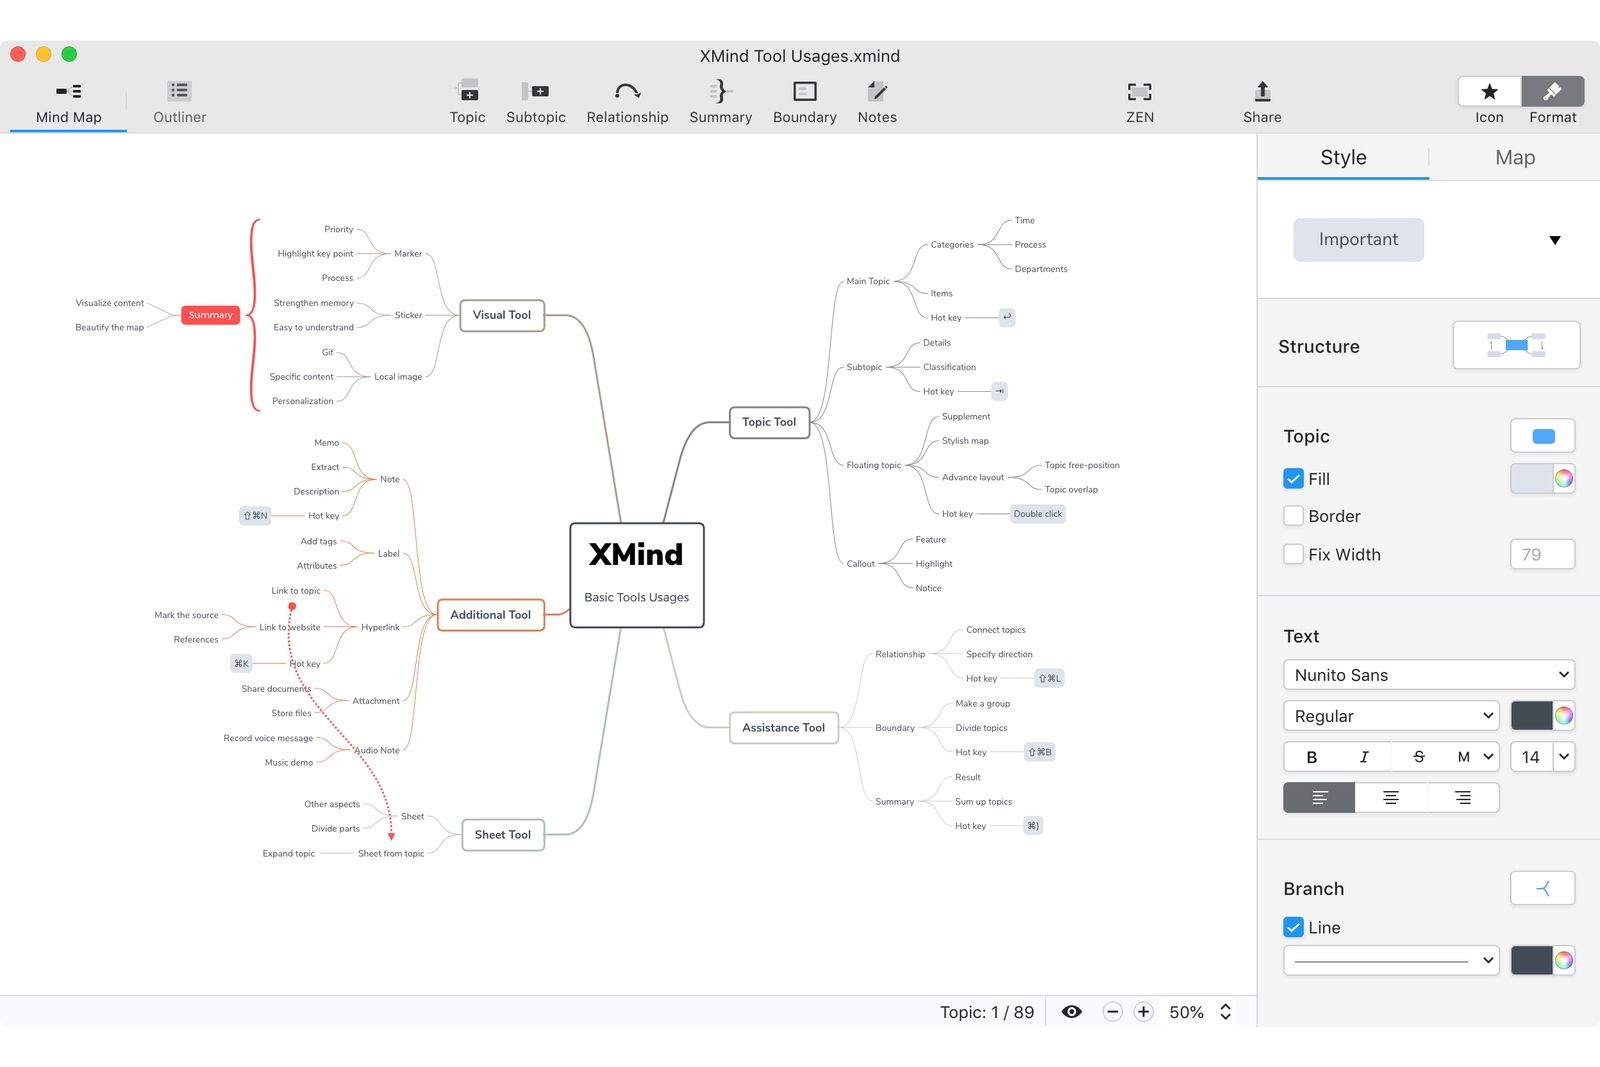
Task: Open the topic fill color picker
Action: click(1563, 478)
